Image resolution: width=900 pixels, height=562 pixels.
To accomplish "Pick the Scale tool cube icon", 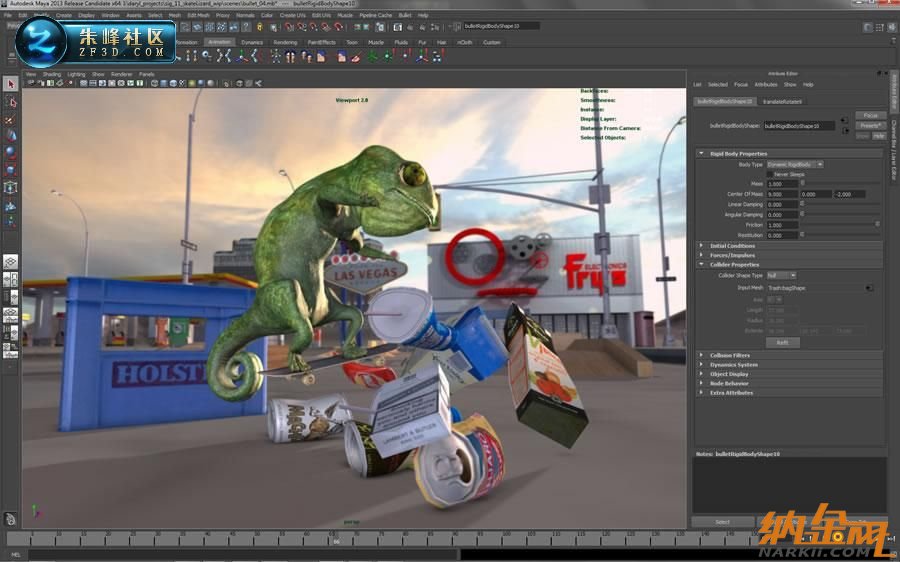I will (10, 170).
